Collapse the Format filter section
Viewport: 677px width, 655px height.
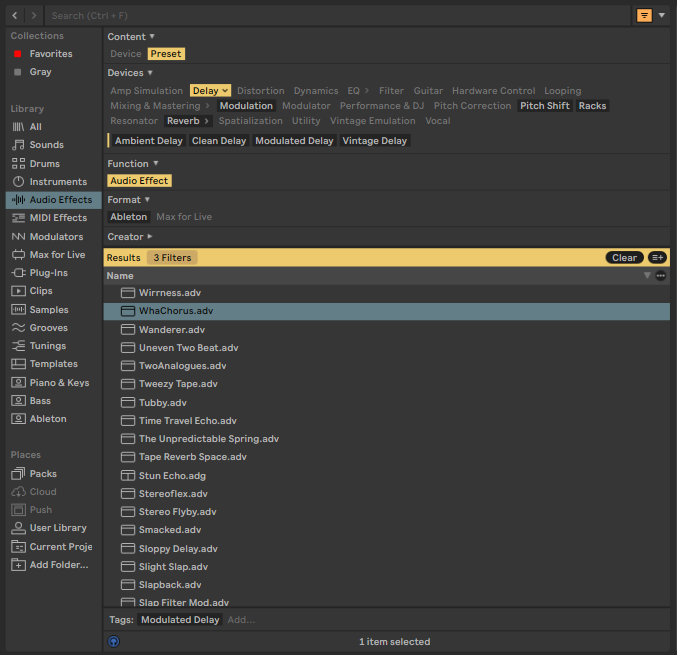pos(147,199)
